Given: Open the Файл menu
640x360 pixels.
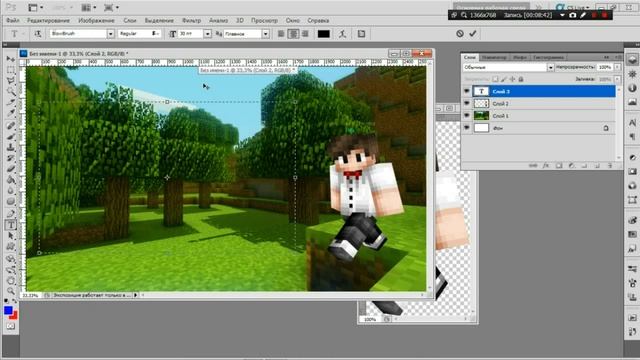Looking at the screenshot, I should [x=13, y=20].
